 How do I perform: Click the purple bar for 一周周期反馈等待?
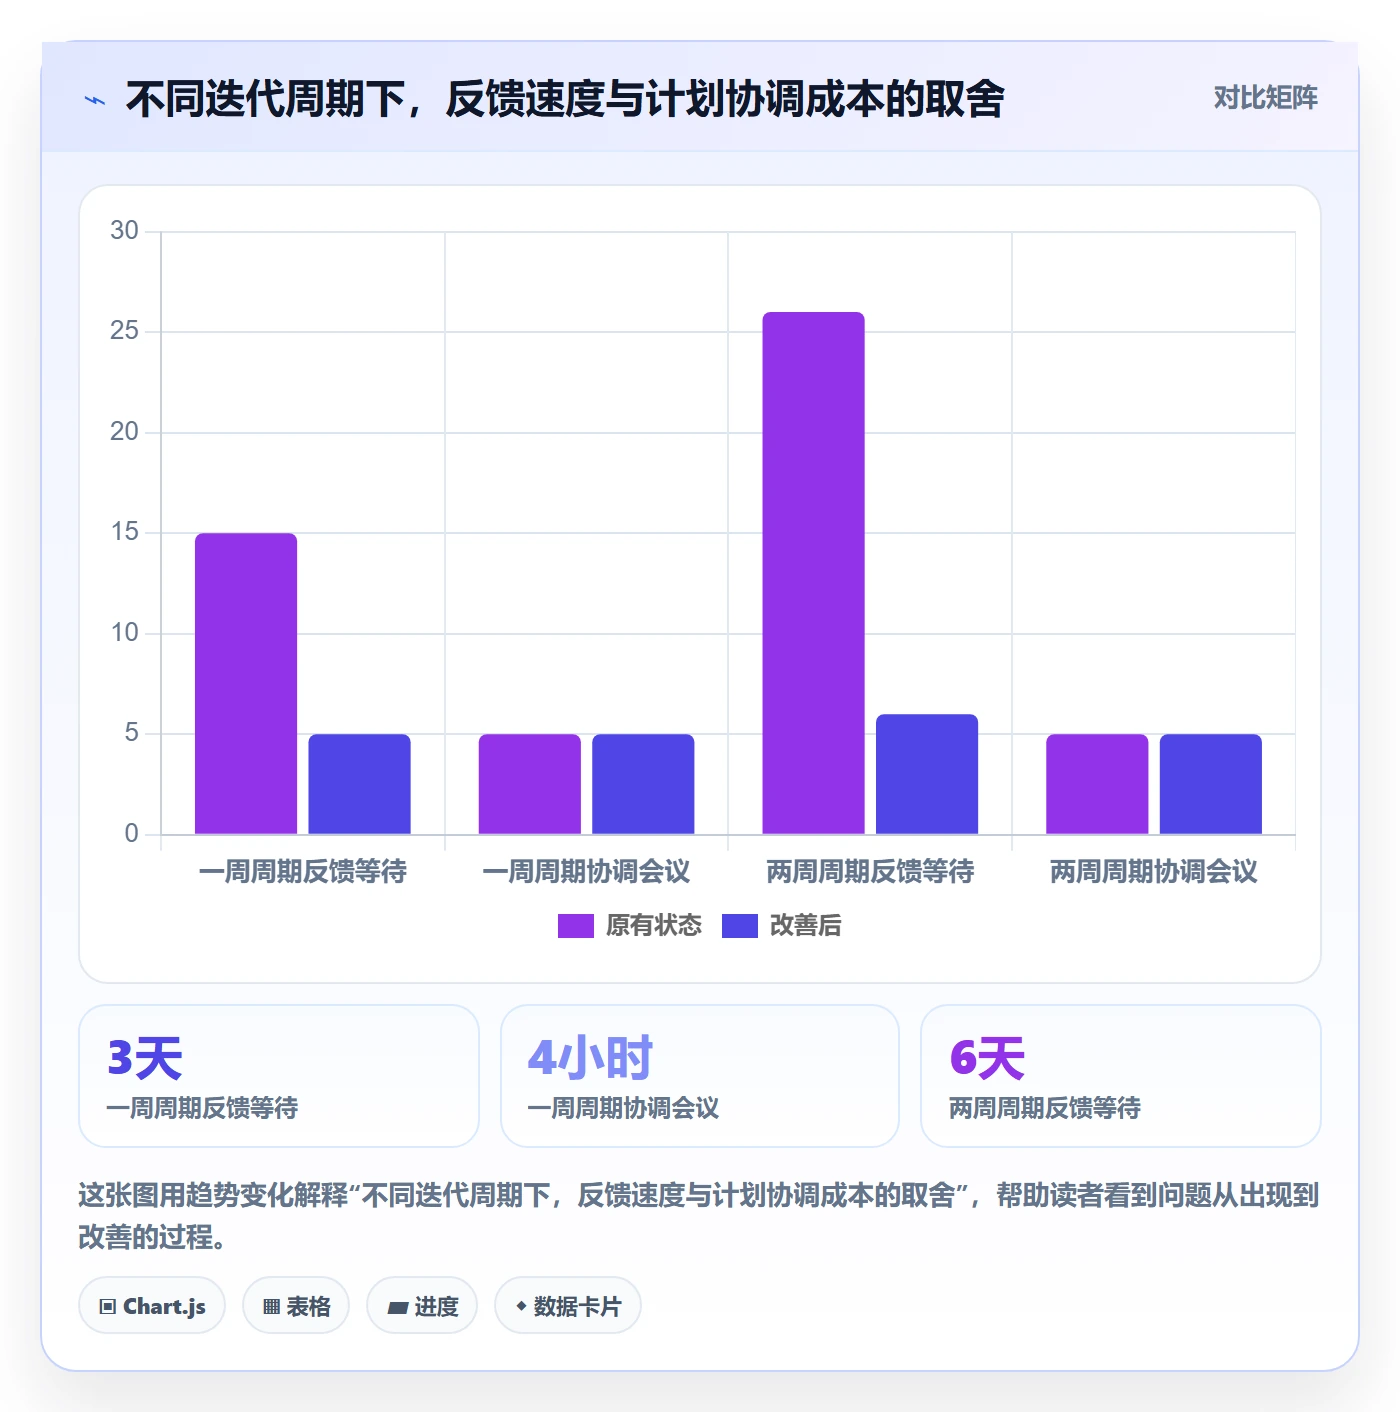246,683
